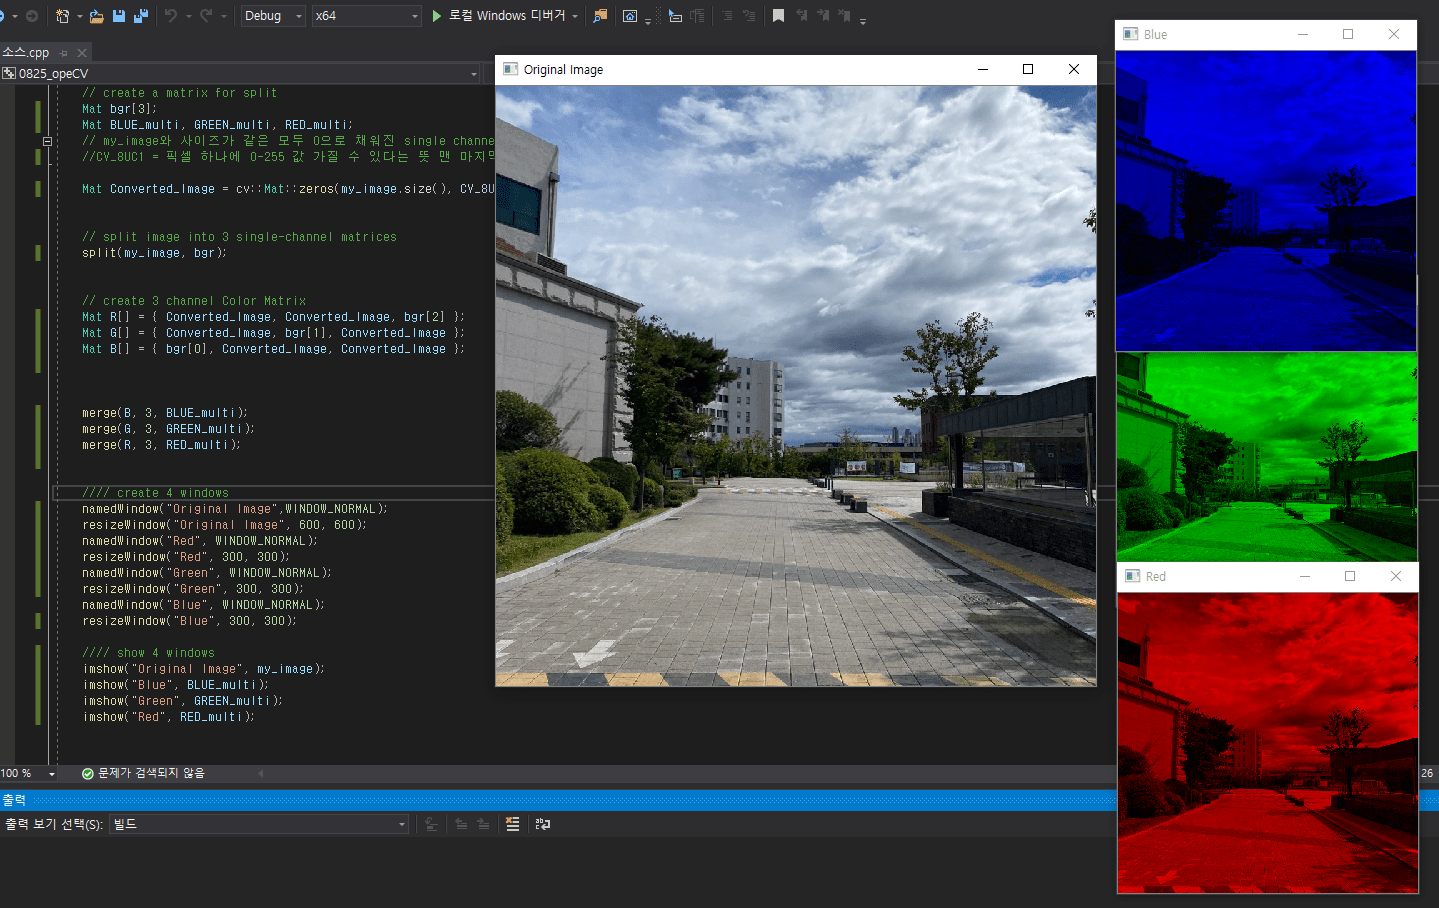Save all open files
The image size is (1439, 908).
click(139, 15)
